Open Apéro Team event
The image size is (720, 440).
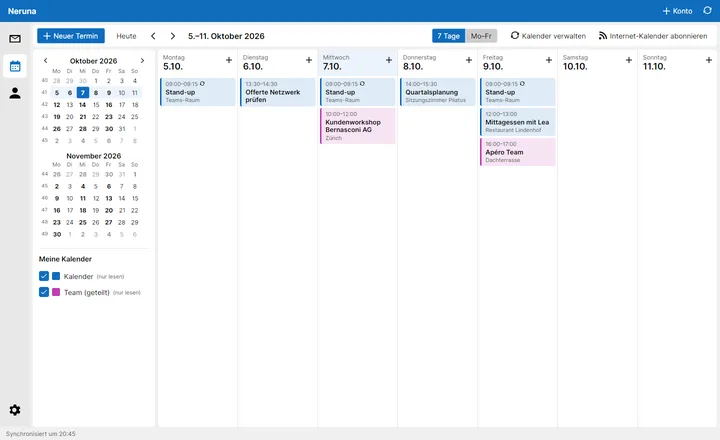coord(518,152)
